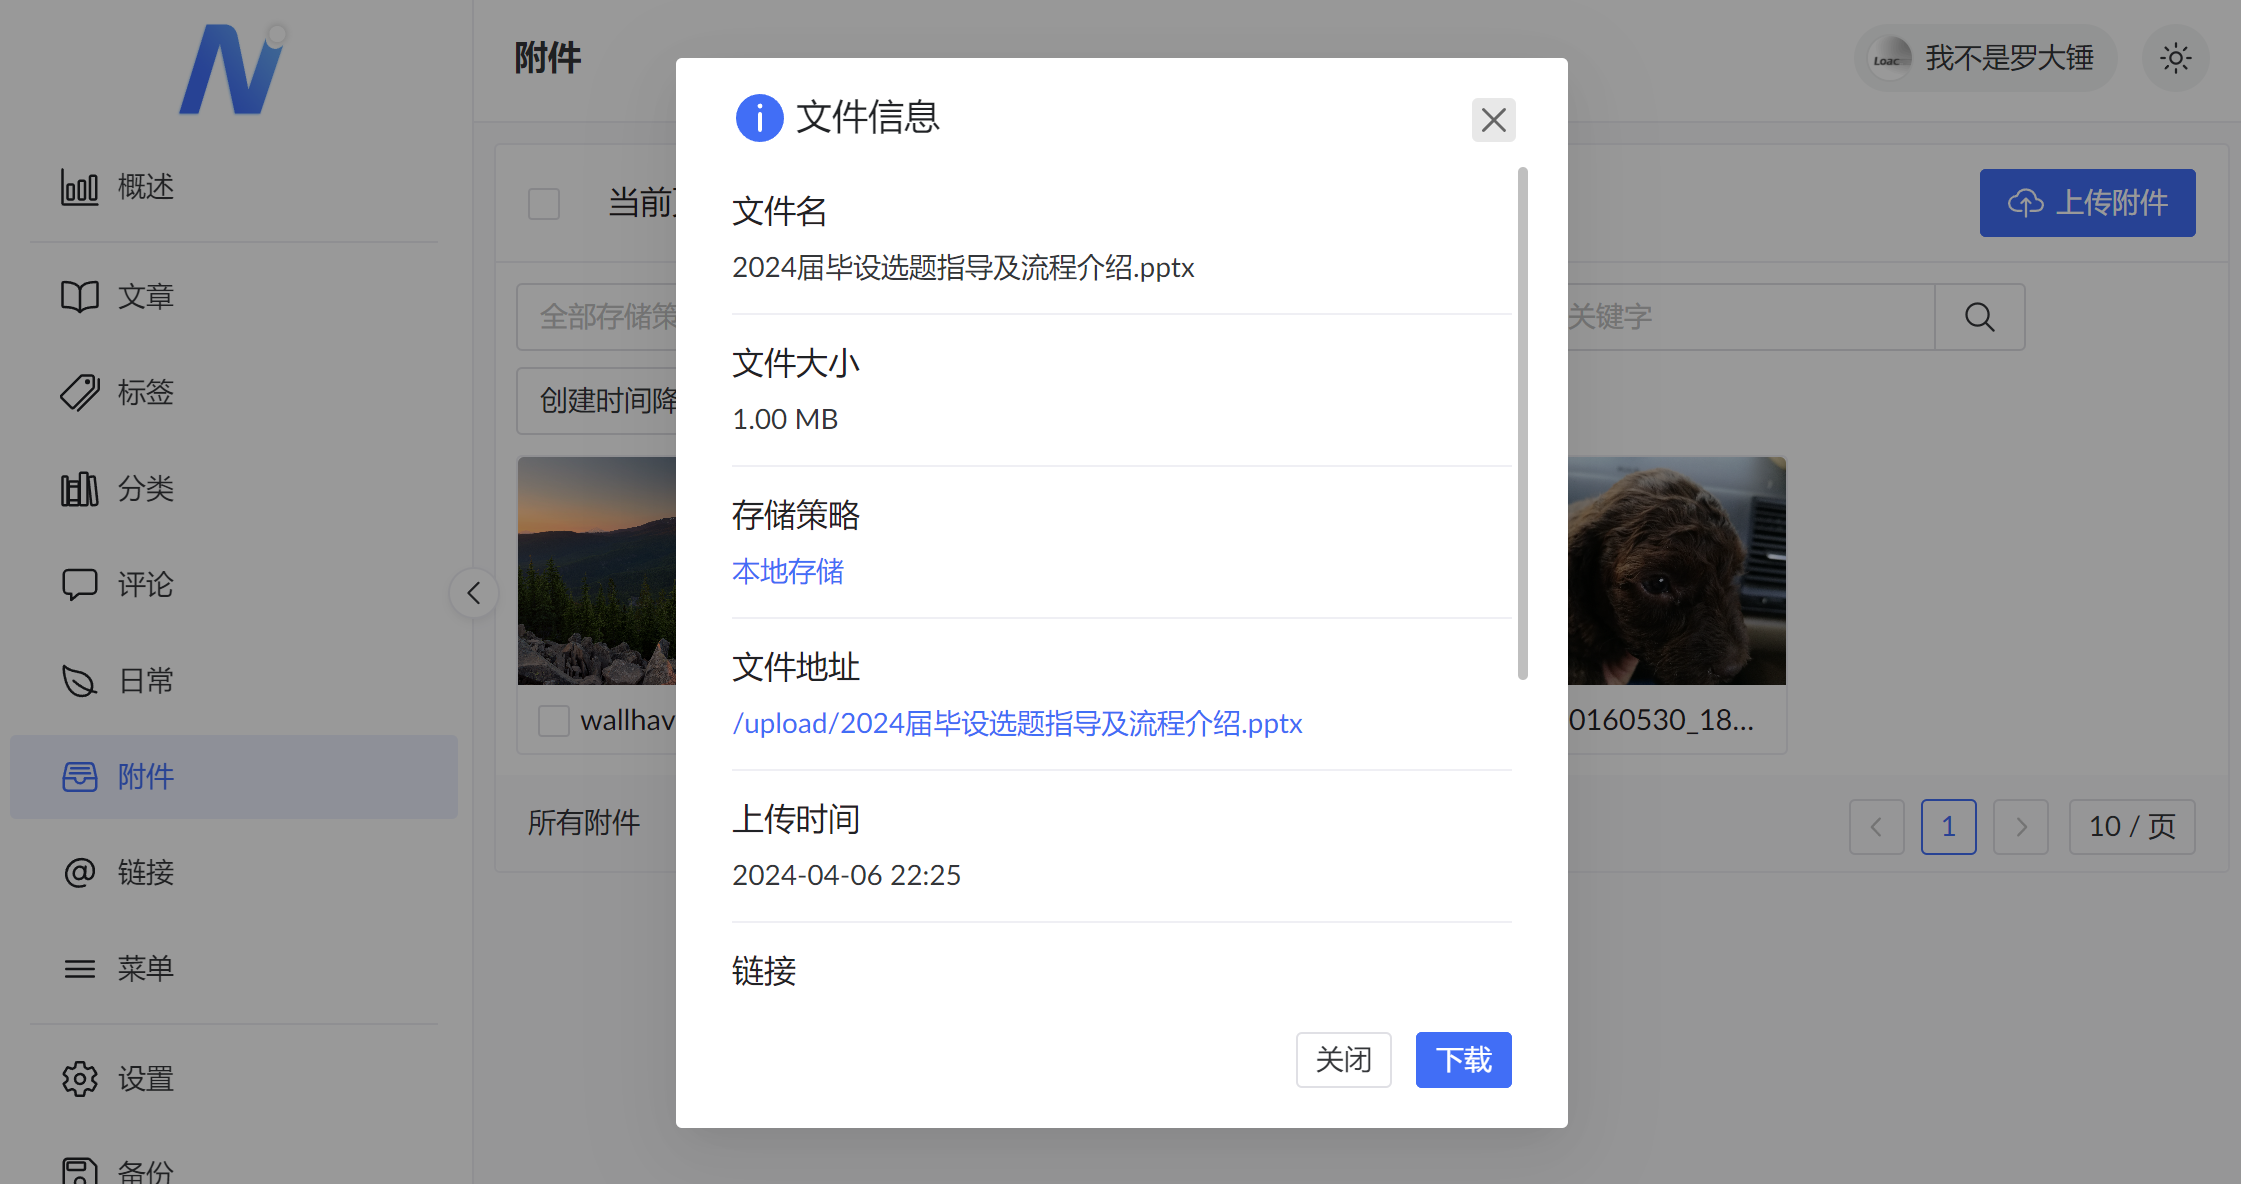The image size is (2241, 1184).
Task: Check the wallhaven attachment checkbox
Action: pyautogui.click(x=553, y=720)
